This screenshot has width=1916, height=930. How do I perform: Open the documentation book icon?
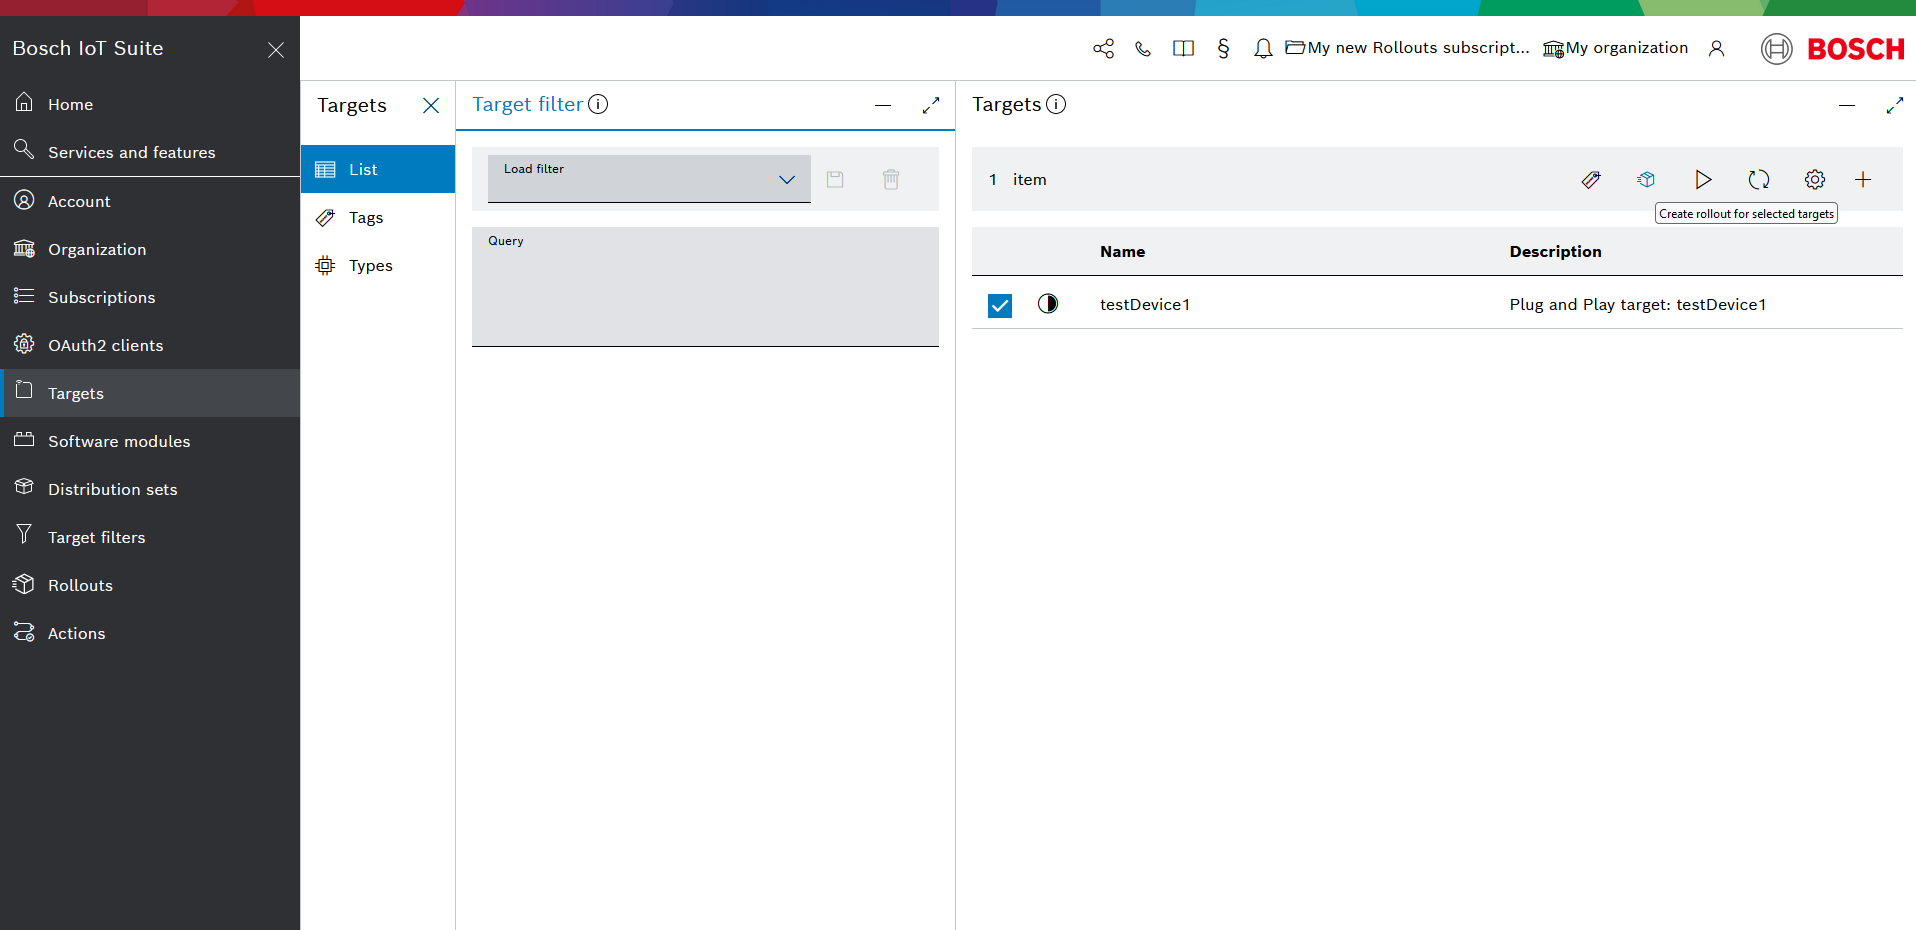[1183, 49]
